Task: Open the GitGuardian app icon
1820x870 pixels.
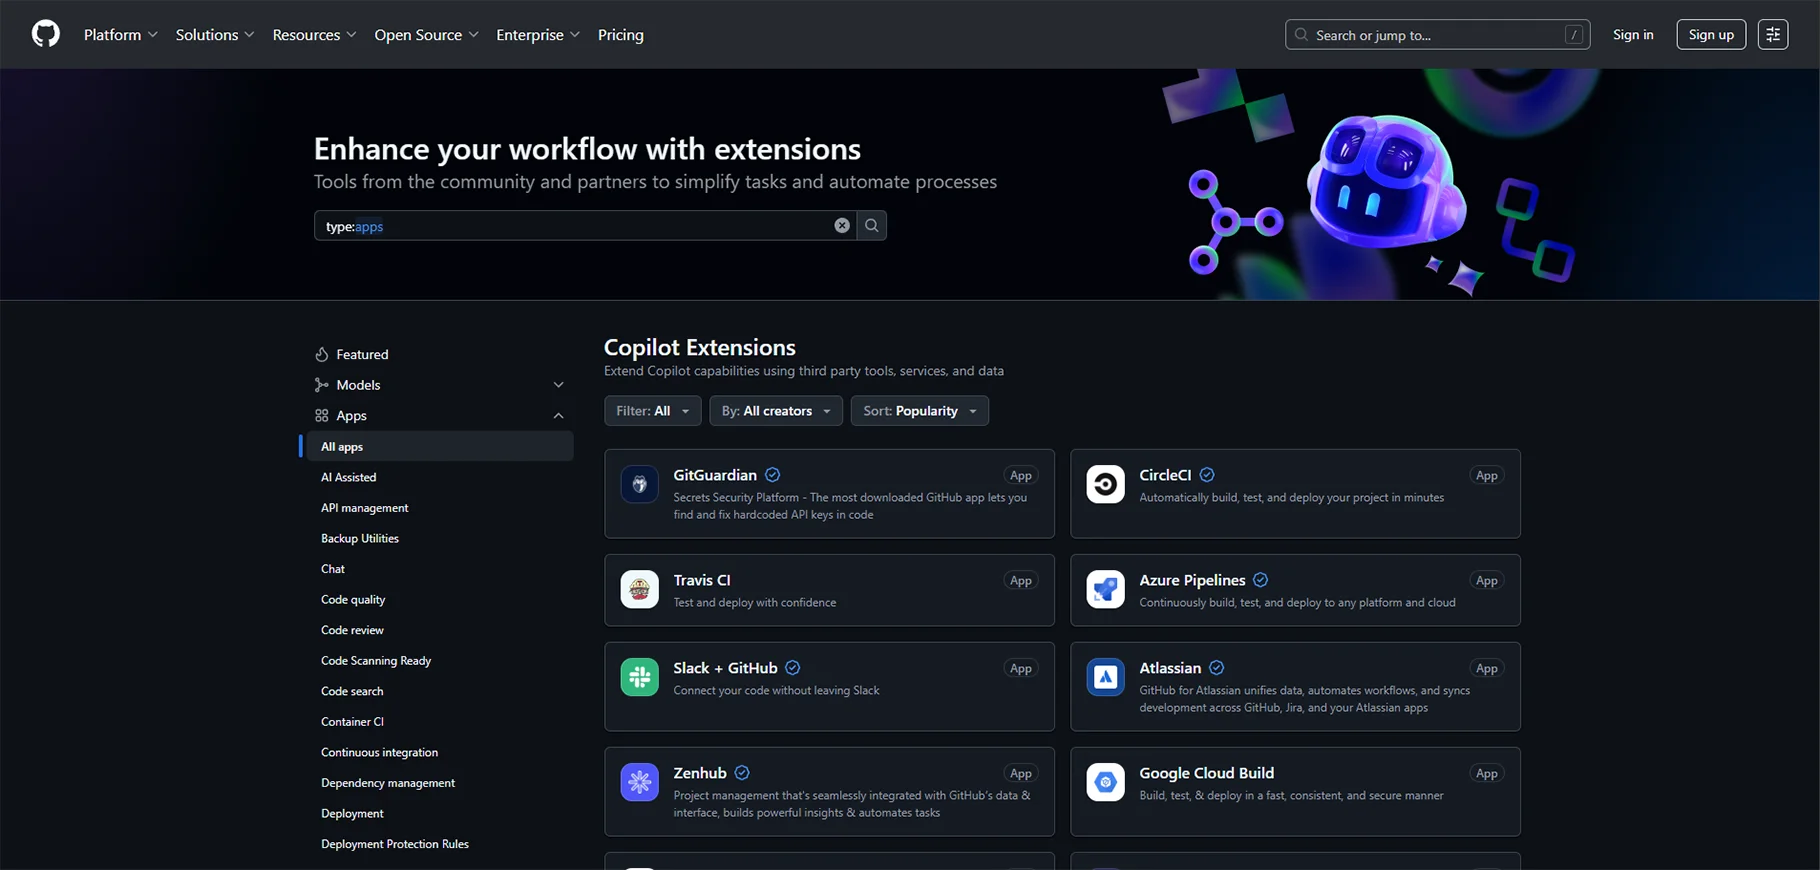Action: tap(640, 485)
